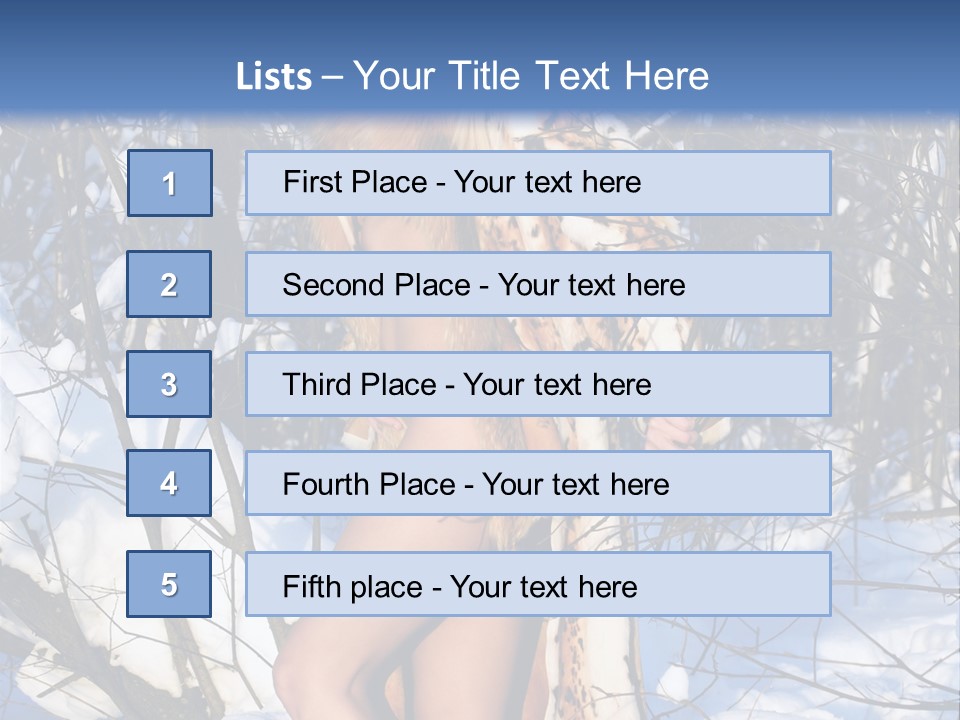Click the text Second Place
960x720 pixels.
tap(377, 285)
